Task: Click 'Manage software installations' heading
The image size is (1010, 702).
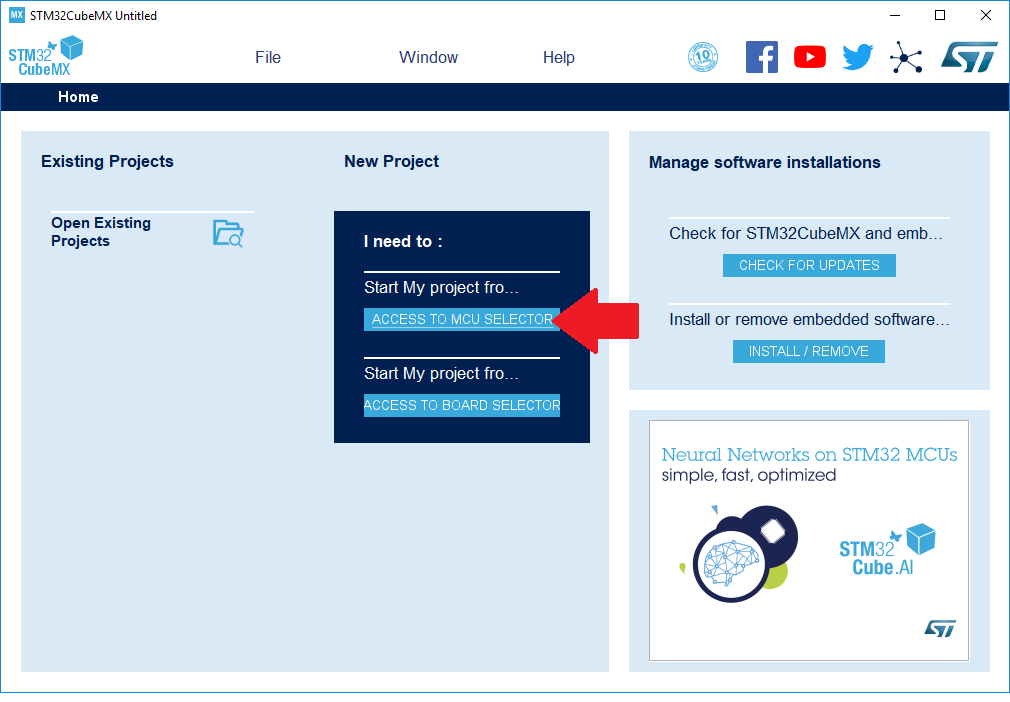Action: coord(765,162)
